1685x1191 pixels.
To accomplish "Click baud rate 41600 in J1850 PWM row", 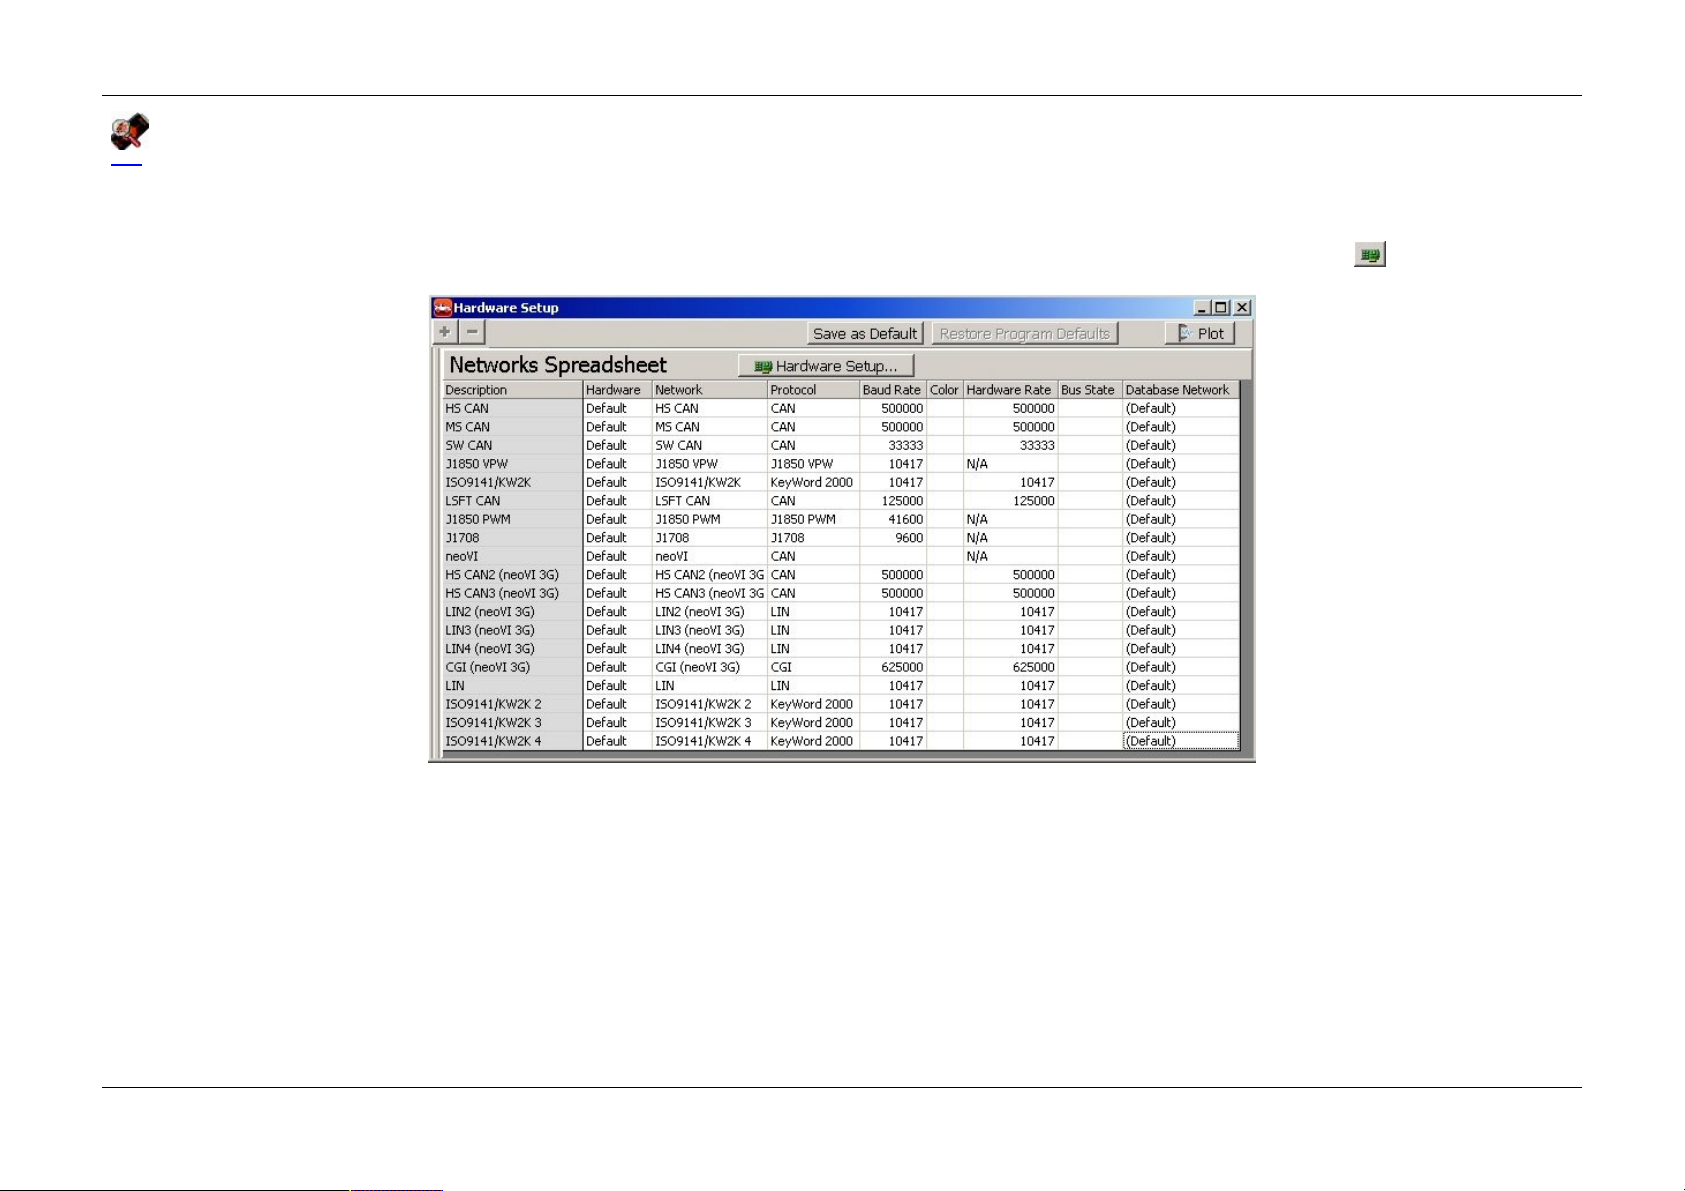I will (893, 519).
